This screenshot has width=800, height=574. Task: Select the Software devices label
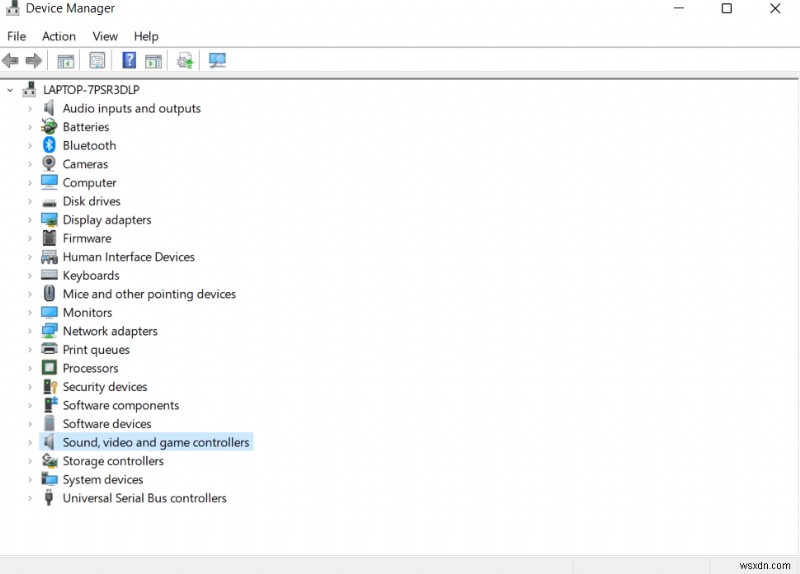tap(107, 423)
